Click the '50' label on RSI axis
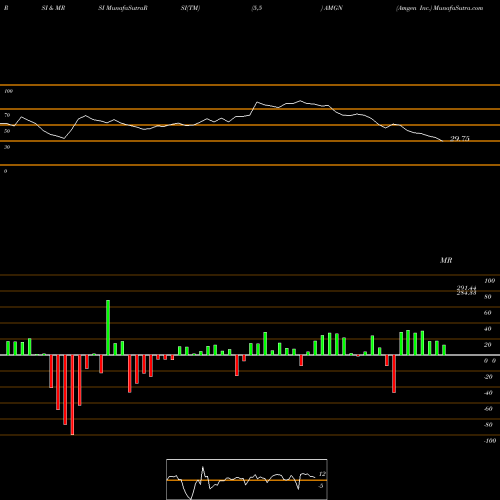 point(7,131)
